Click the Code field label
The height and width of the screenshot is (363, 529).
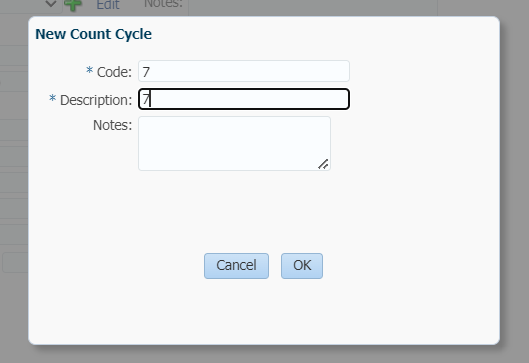pos(114,72)
